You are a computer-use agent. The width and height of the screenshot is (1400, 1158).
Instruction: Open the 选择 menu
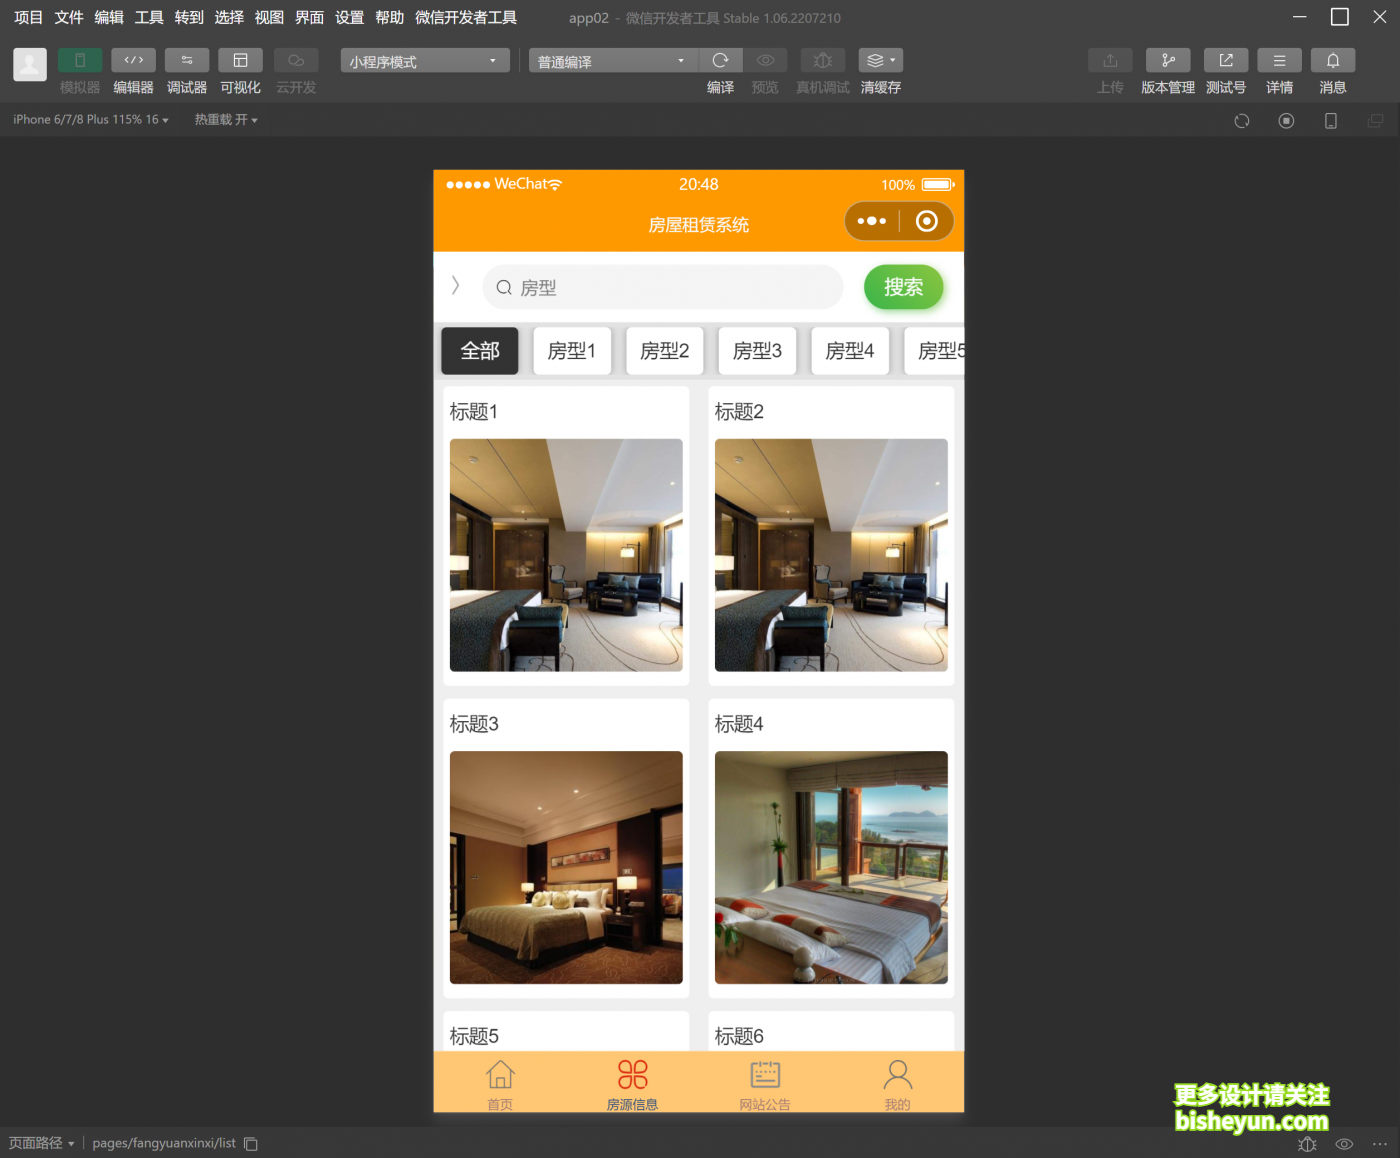pos(229,17)
